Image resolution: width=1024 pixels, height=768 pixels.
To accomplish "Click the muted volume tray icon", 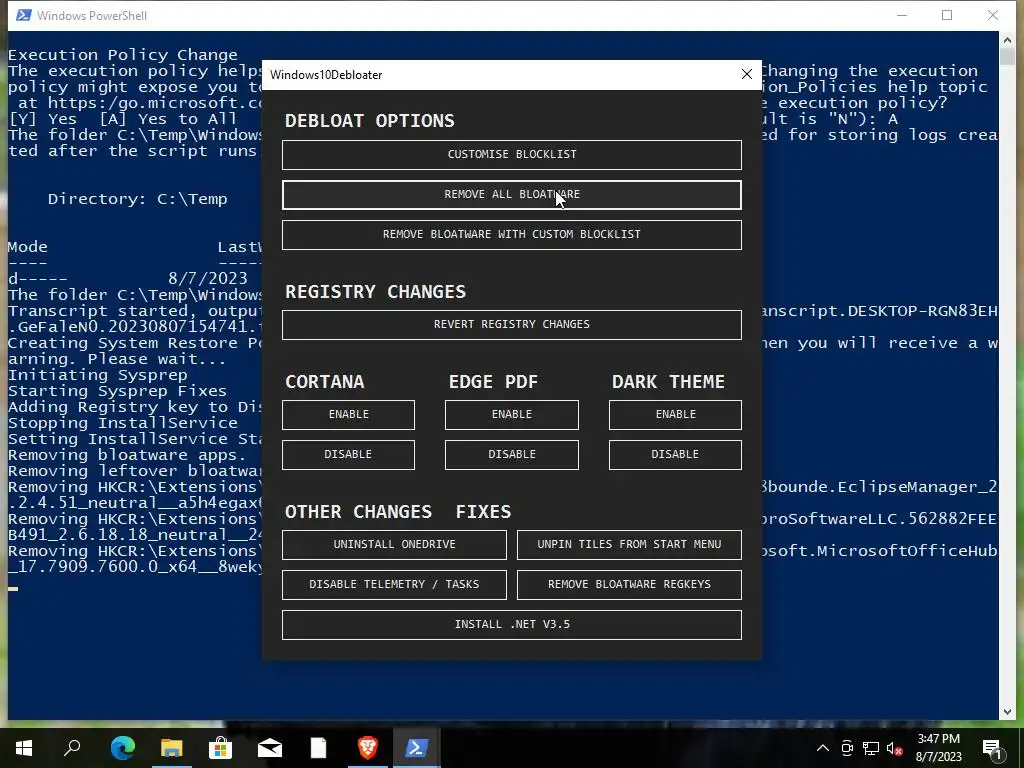I will tap(894, 748).
